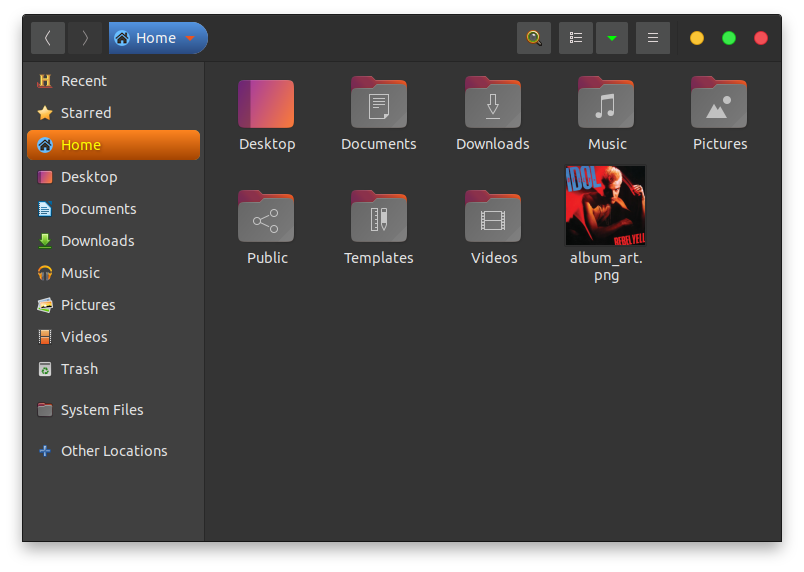Go forward with the right arrow button
Viewport: 804px width, 572px height.
[85, 38]
